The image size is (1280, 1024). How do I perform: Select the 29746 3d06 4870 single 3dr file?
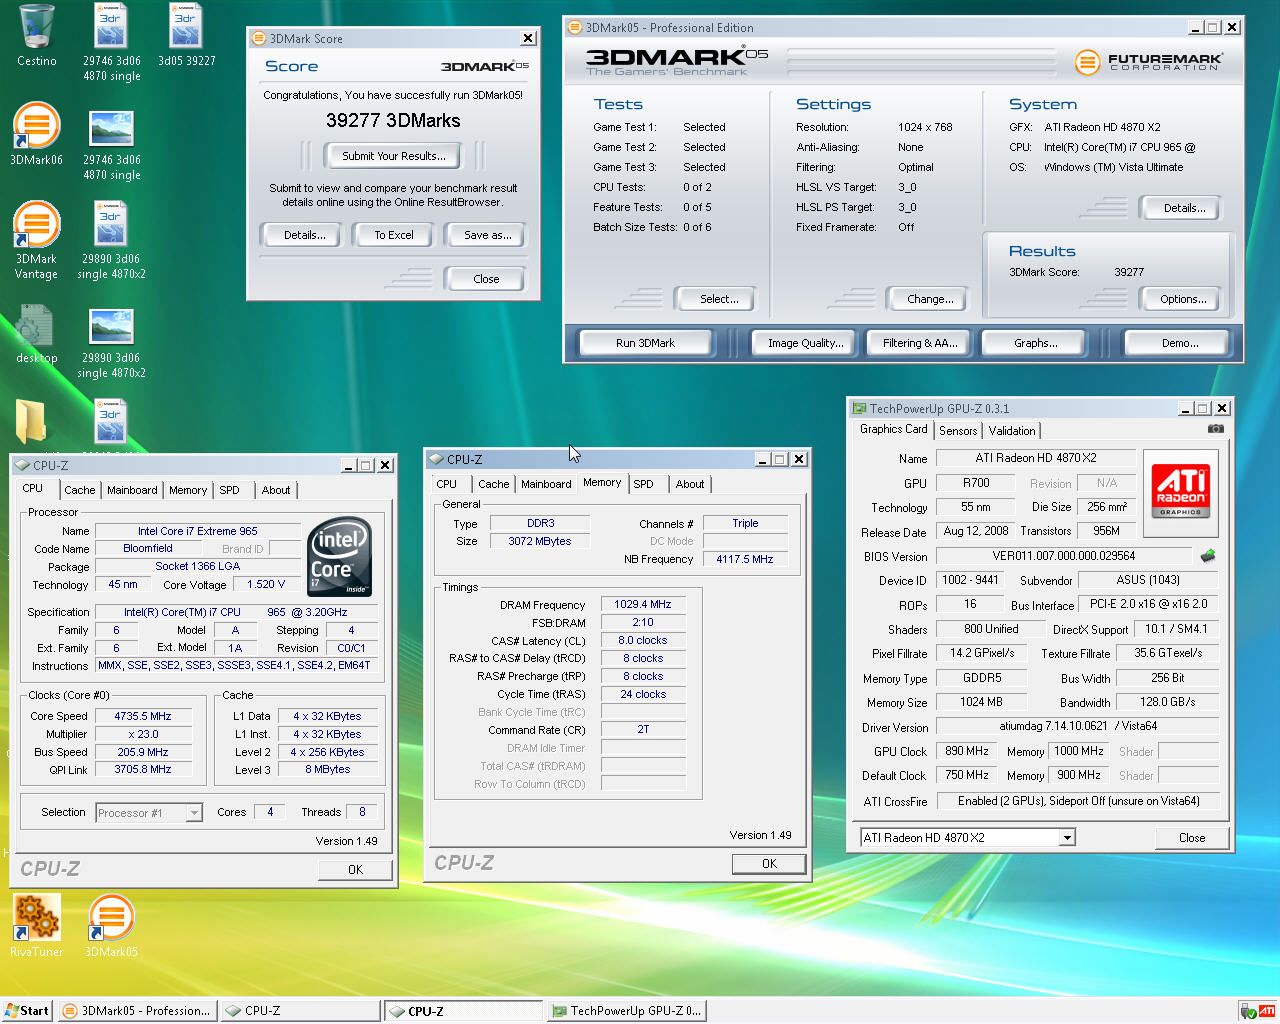tap(111, 42)
